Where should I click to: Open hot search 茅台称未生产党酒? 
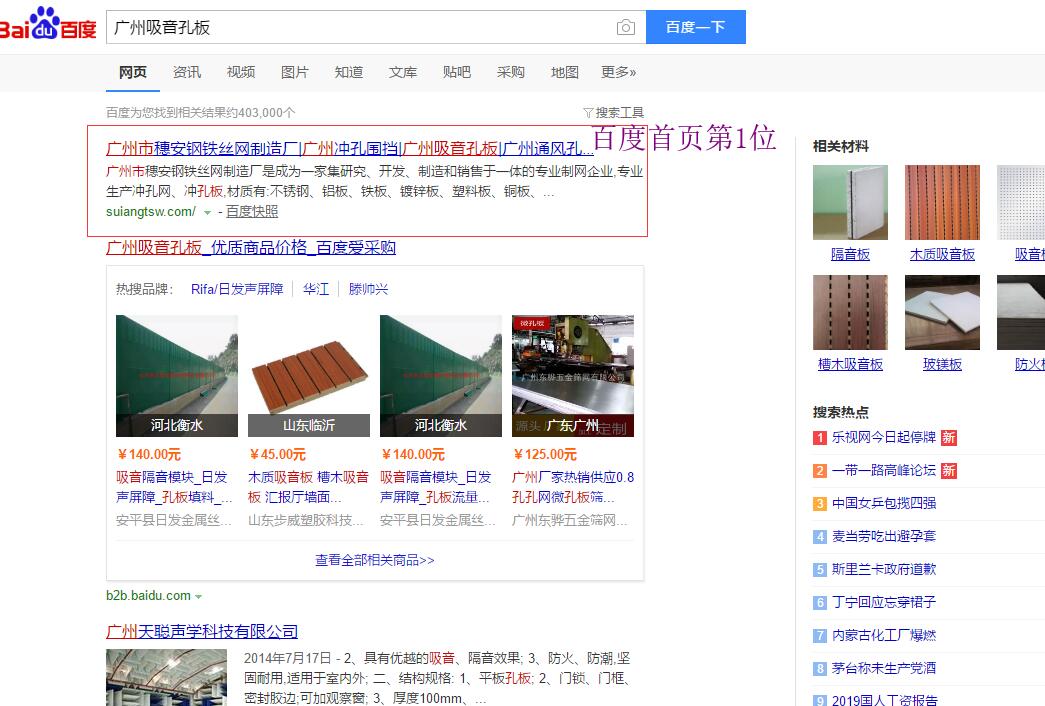(x=884, y=668)
